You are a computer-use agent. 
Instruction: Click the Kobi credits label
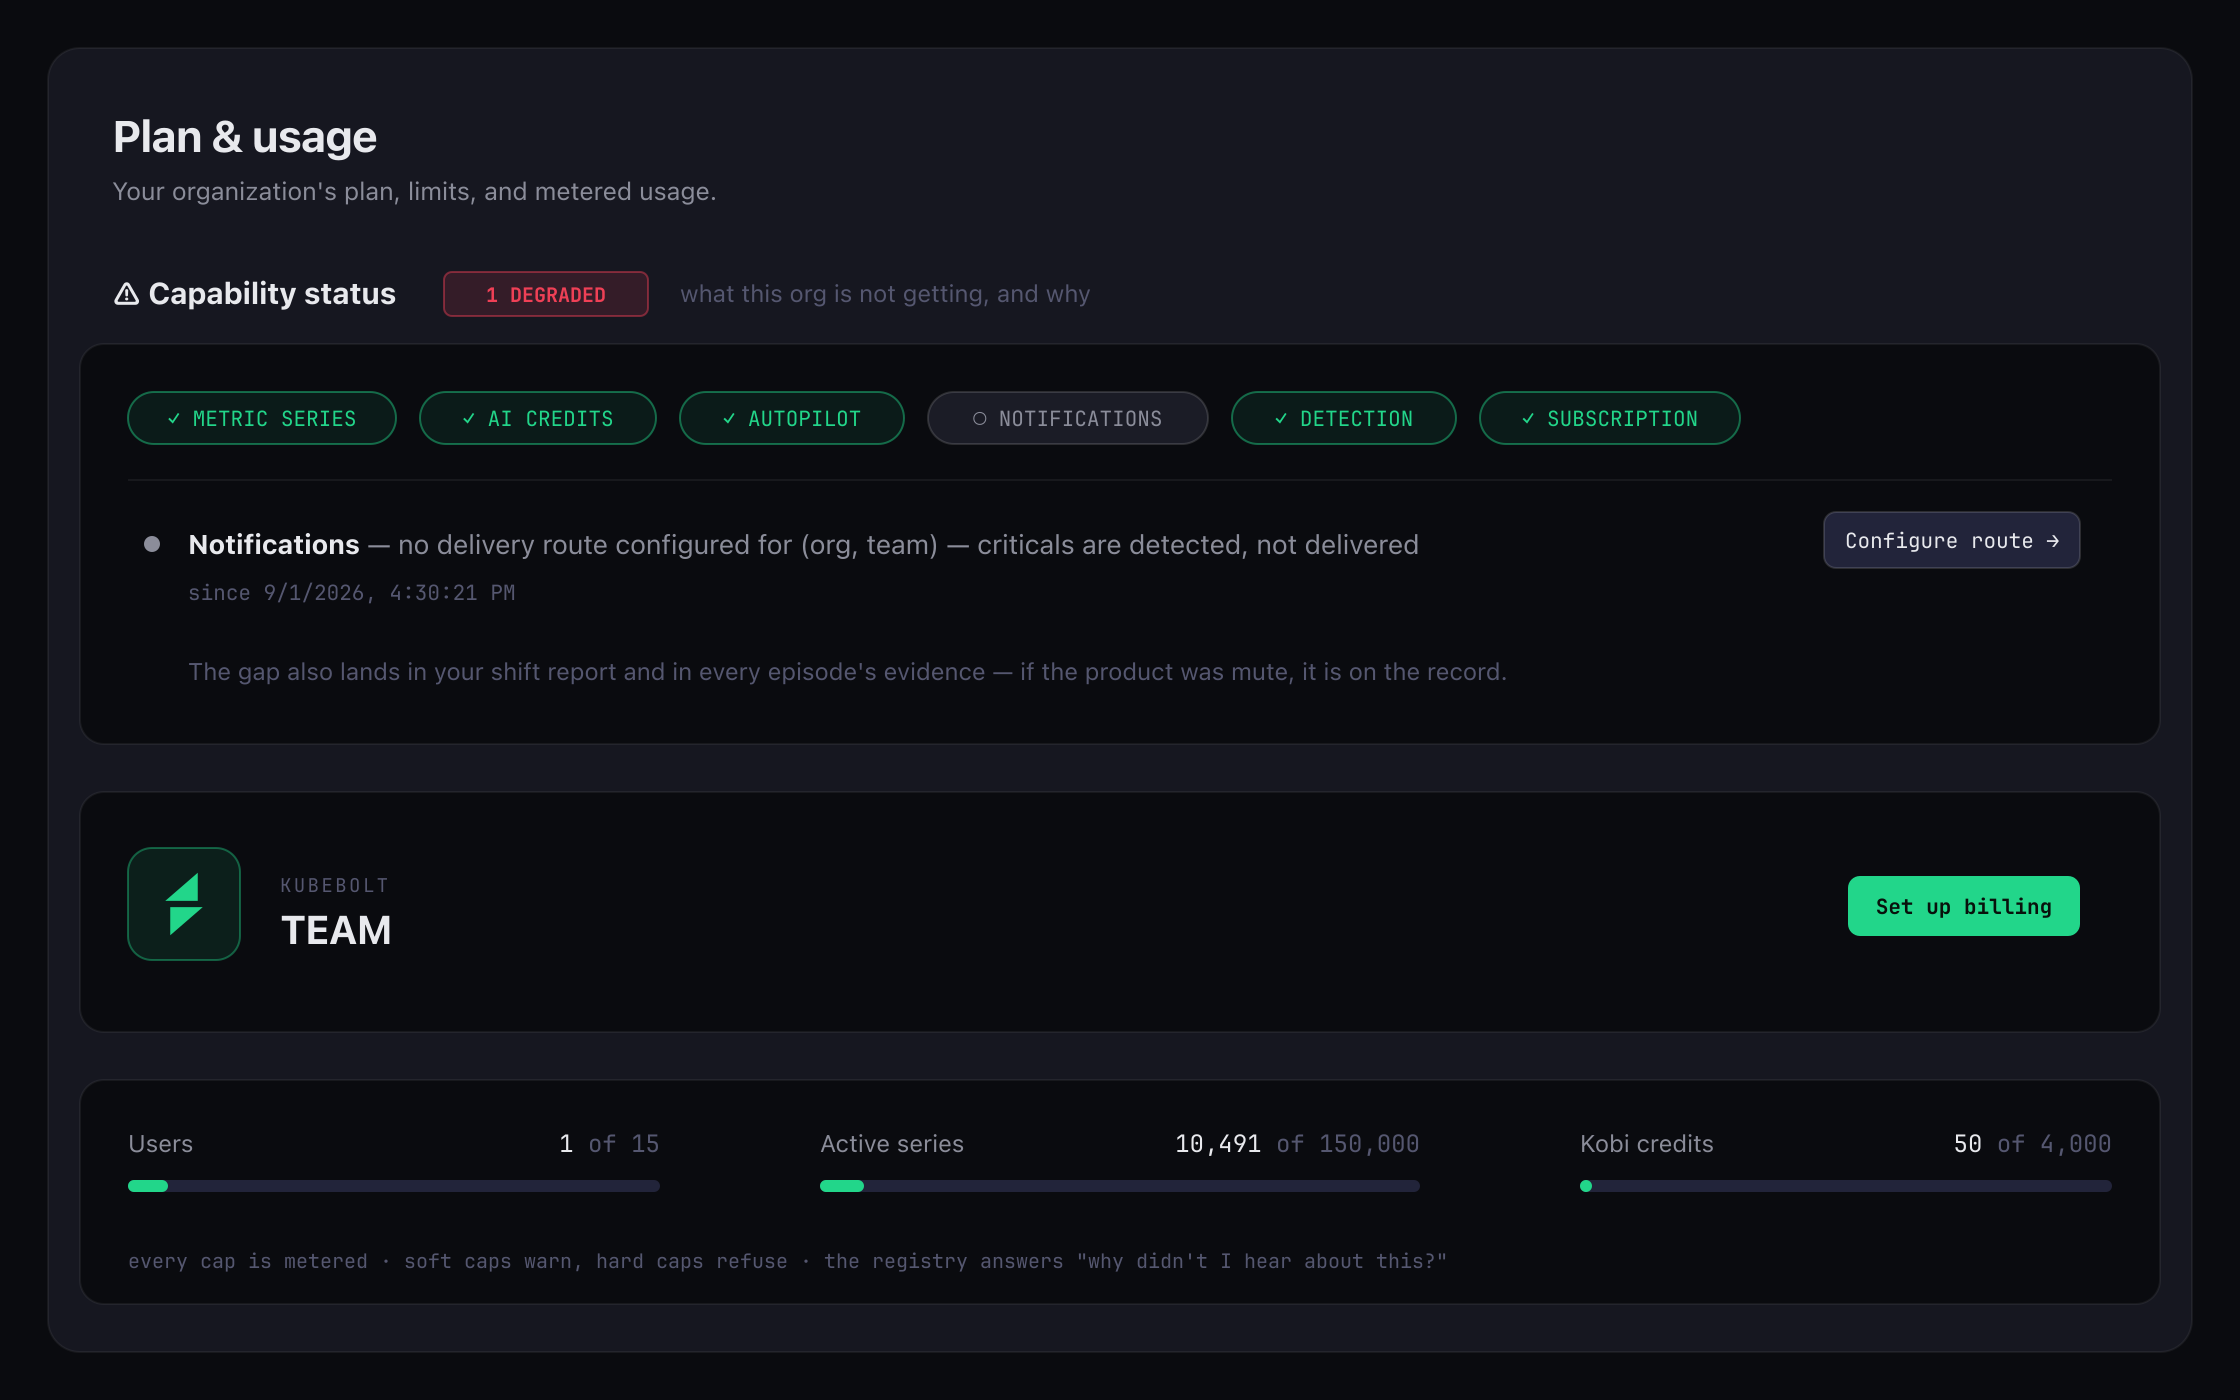click(1647, 1144)
